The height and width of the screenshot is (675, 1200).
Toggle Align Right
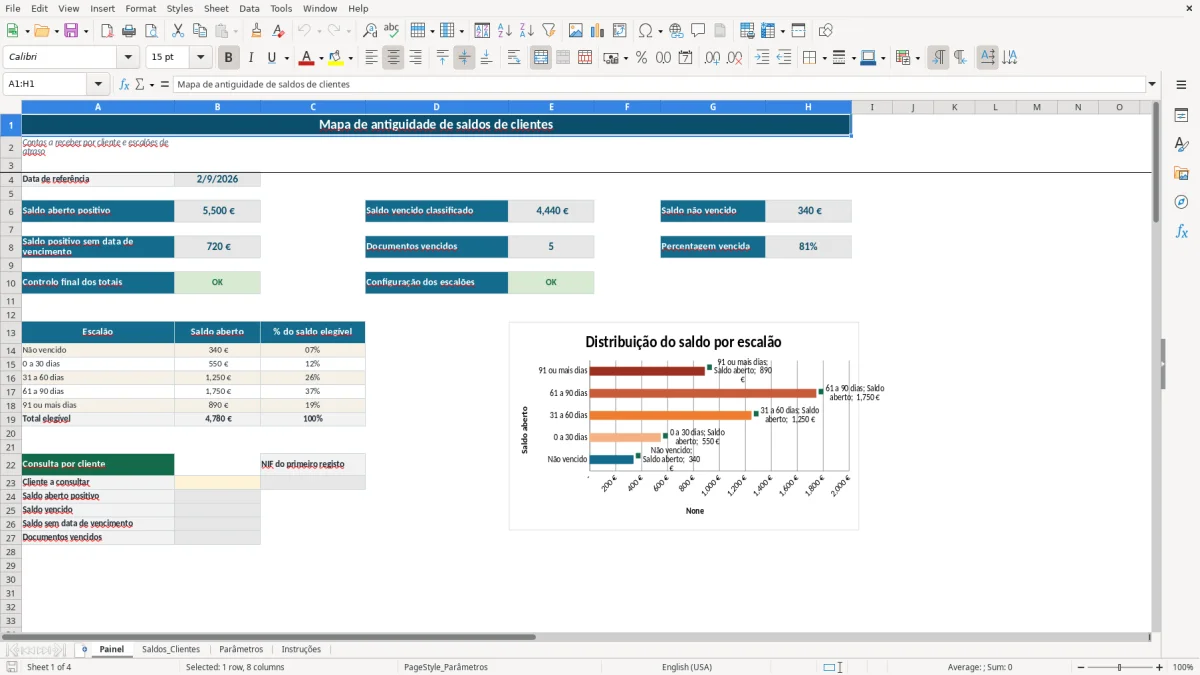tap(415, 58)
